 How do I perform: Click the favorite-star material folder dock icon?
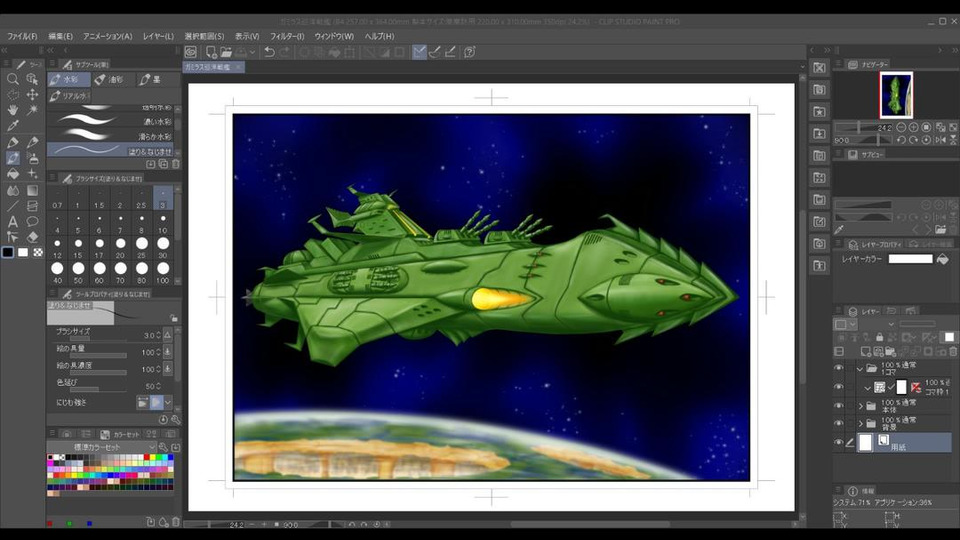pos(819,111)
